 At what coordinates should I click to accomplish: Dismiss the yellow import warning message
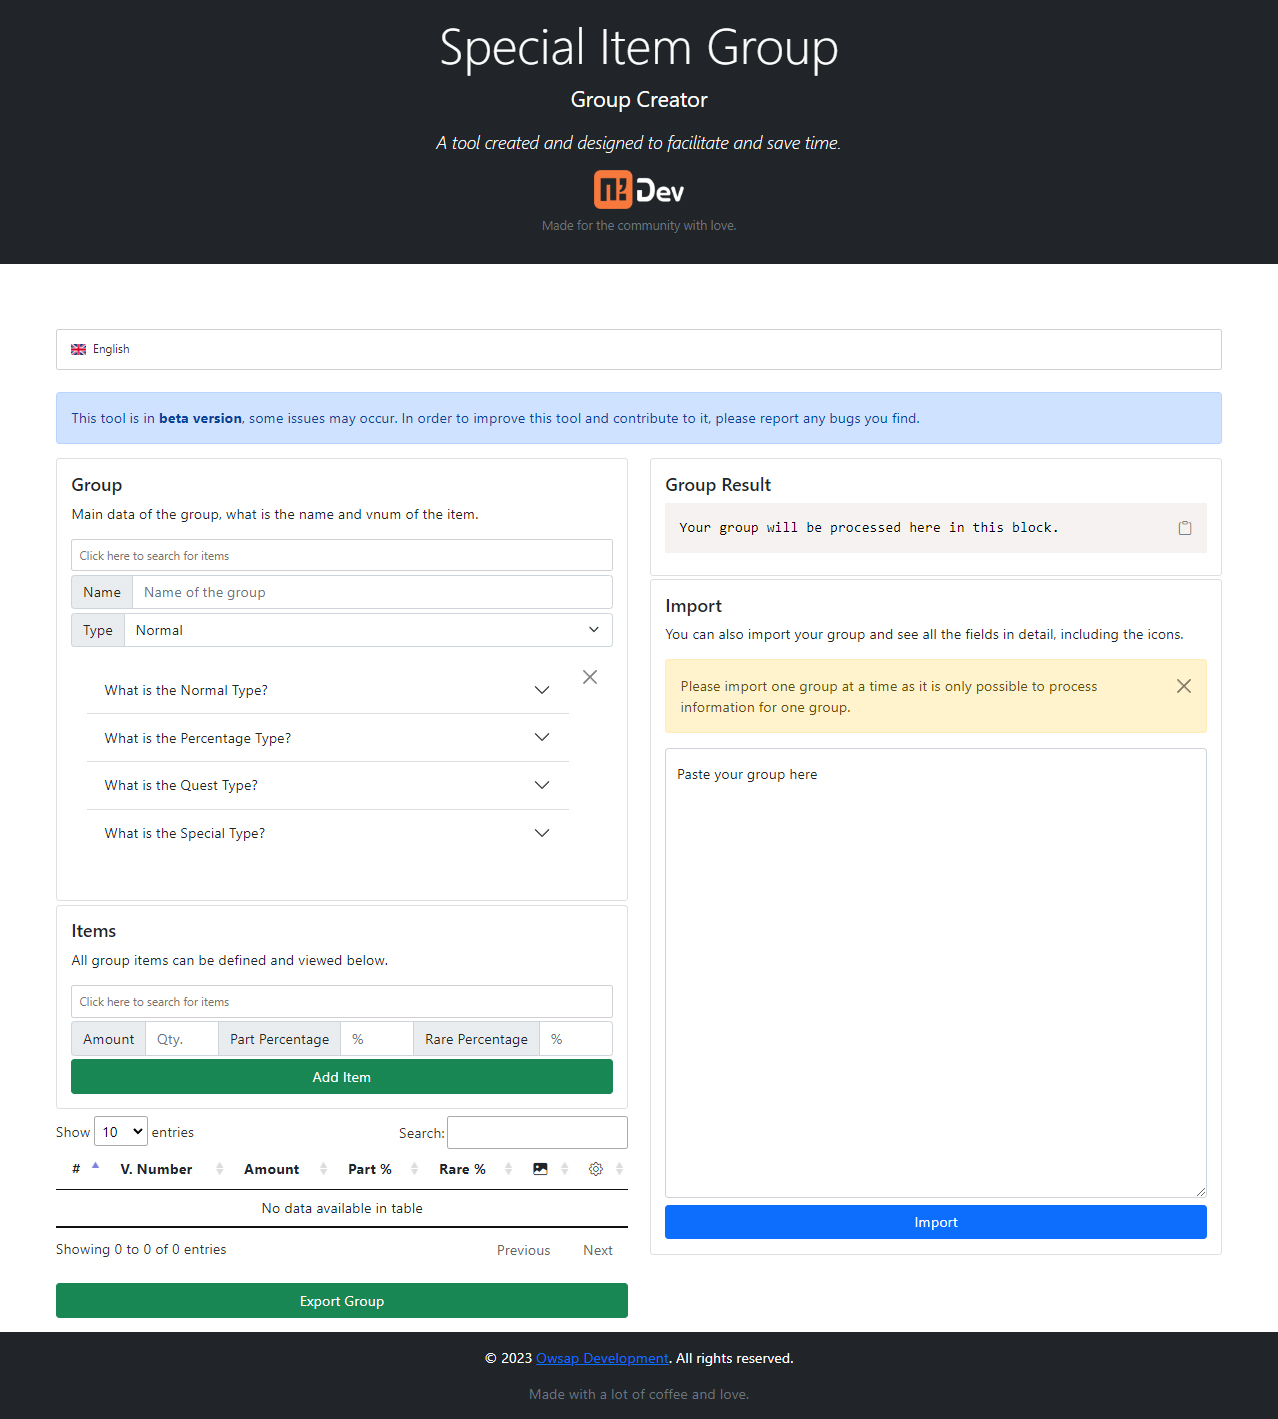click(x=1184, y=686)
